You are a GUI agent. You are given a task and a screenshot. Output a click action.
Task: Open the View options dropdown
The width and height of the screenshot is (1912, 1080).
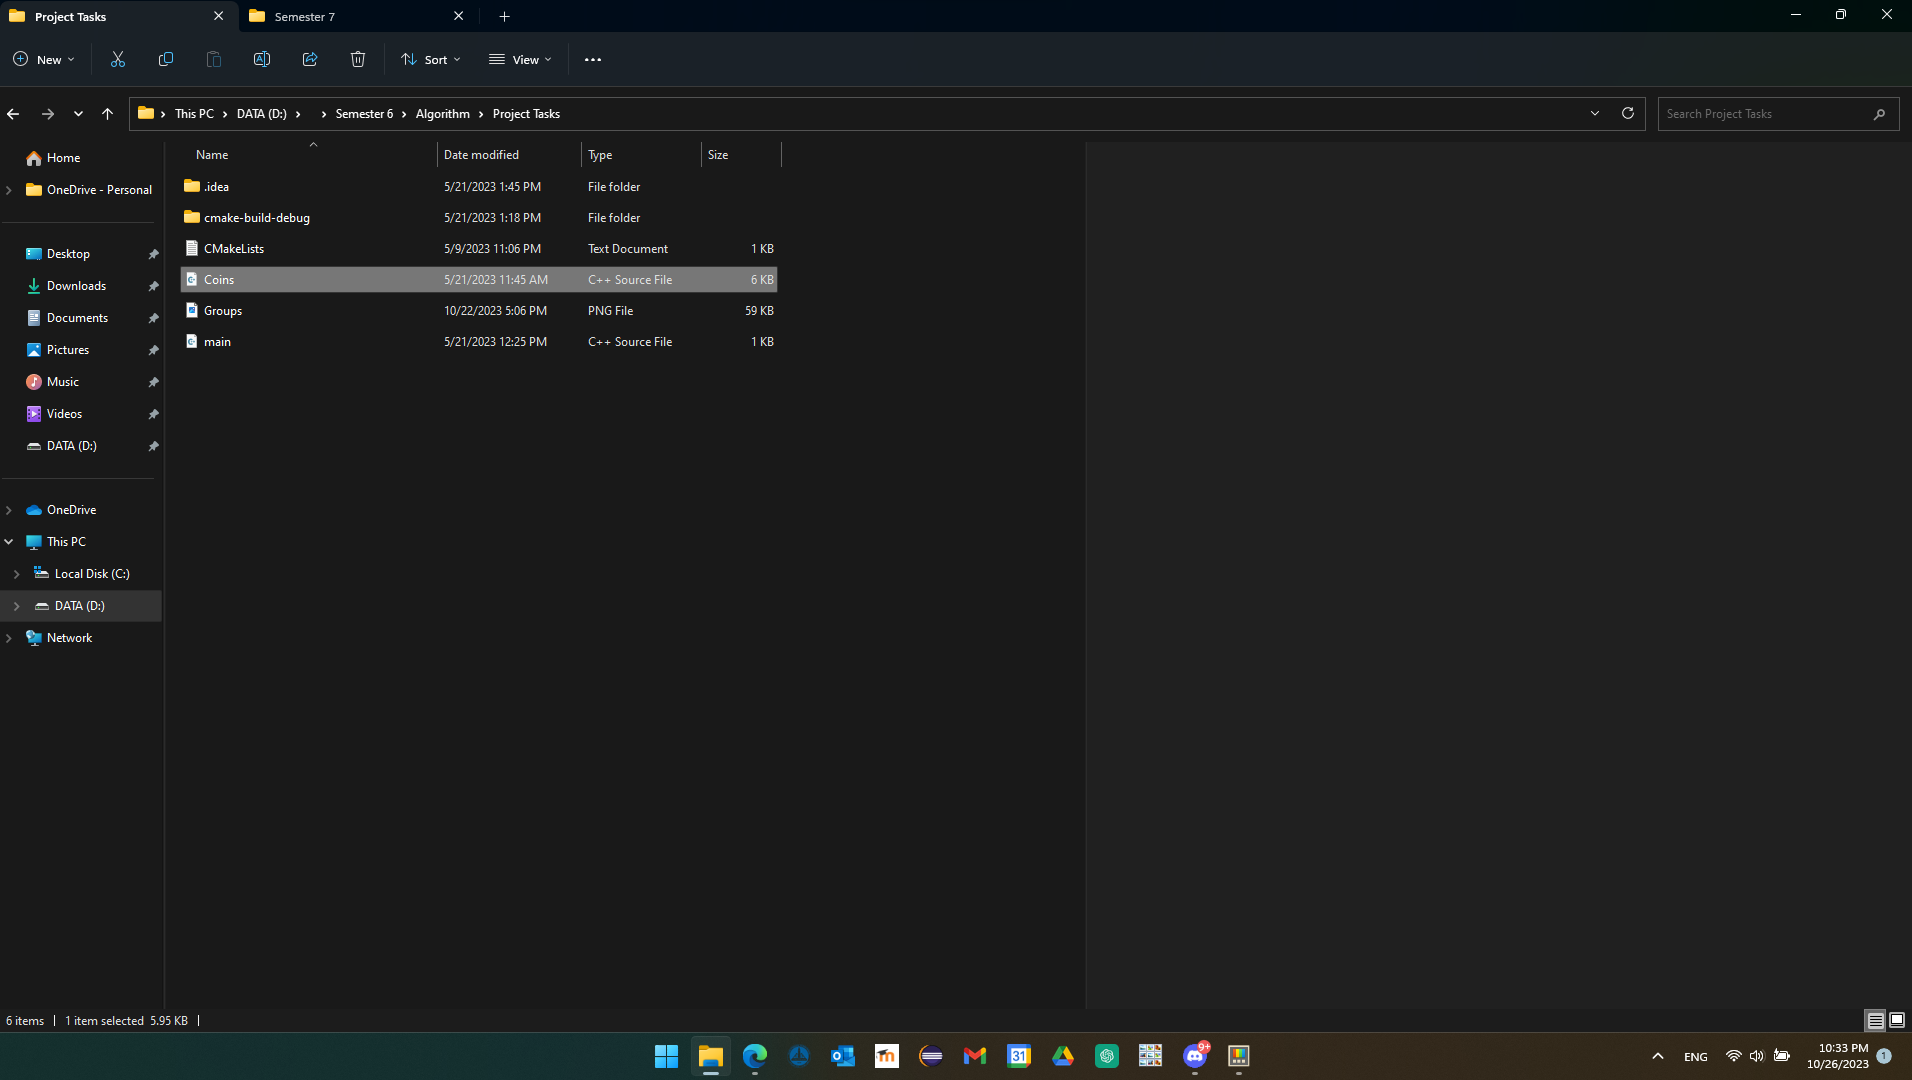click(x=518, y=59)
